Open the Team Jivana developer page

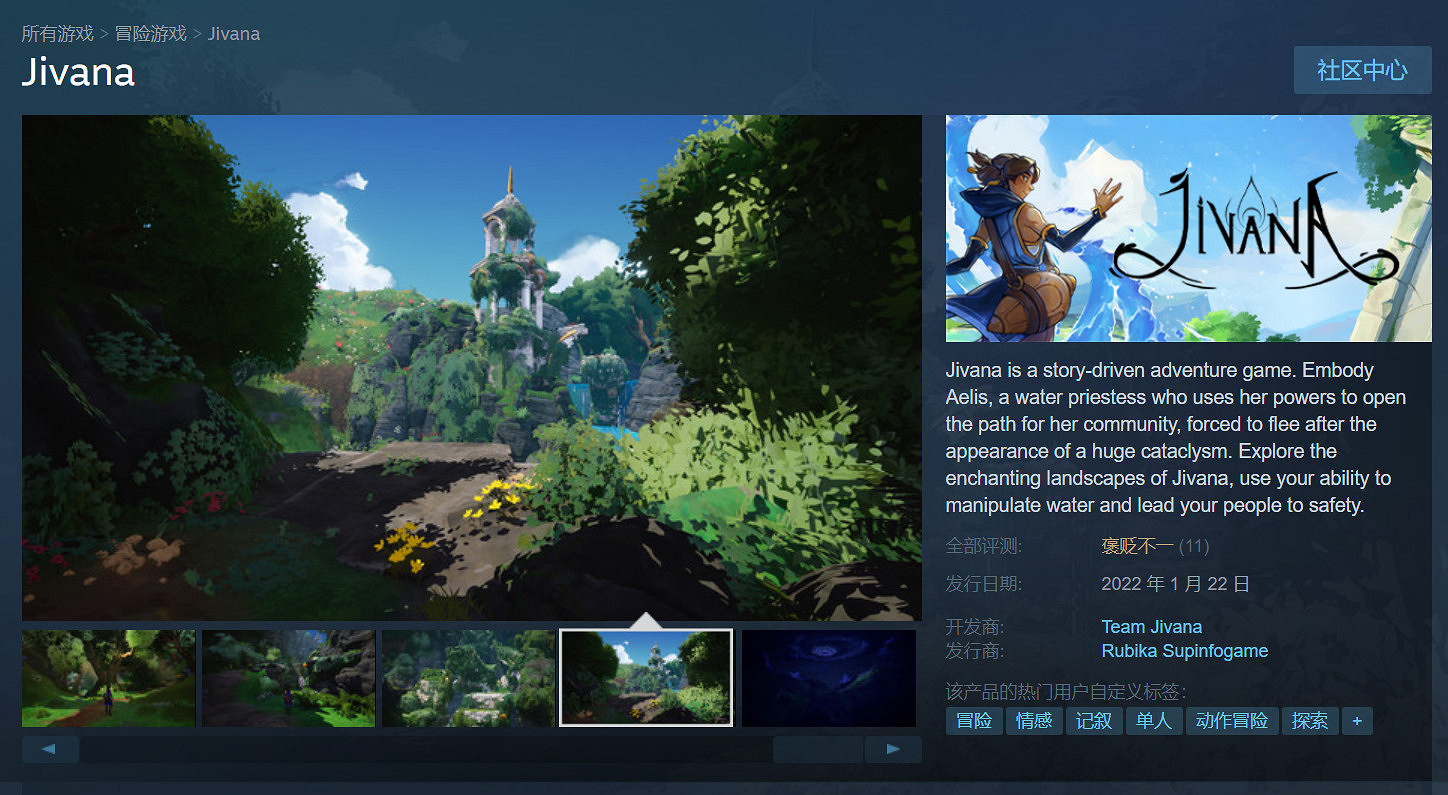click(1151, 626)
